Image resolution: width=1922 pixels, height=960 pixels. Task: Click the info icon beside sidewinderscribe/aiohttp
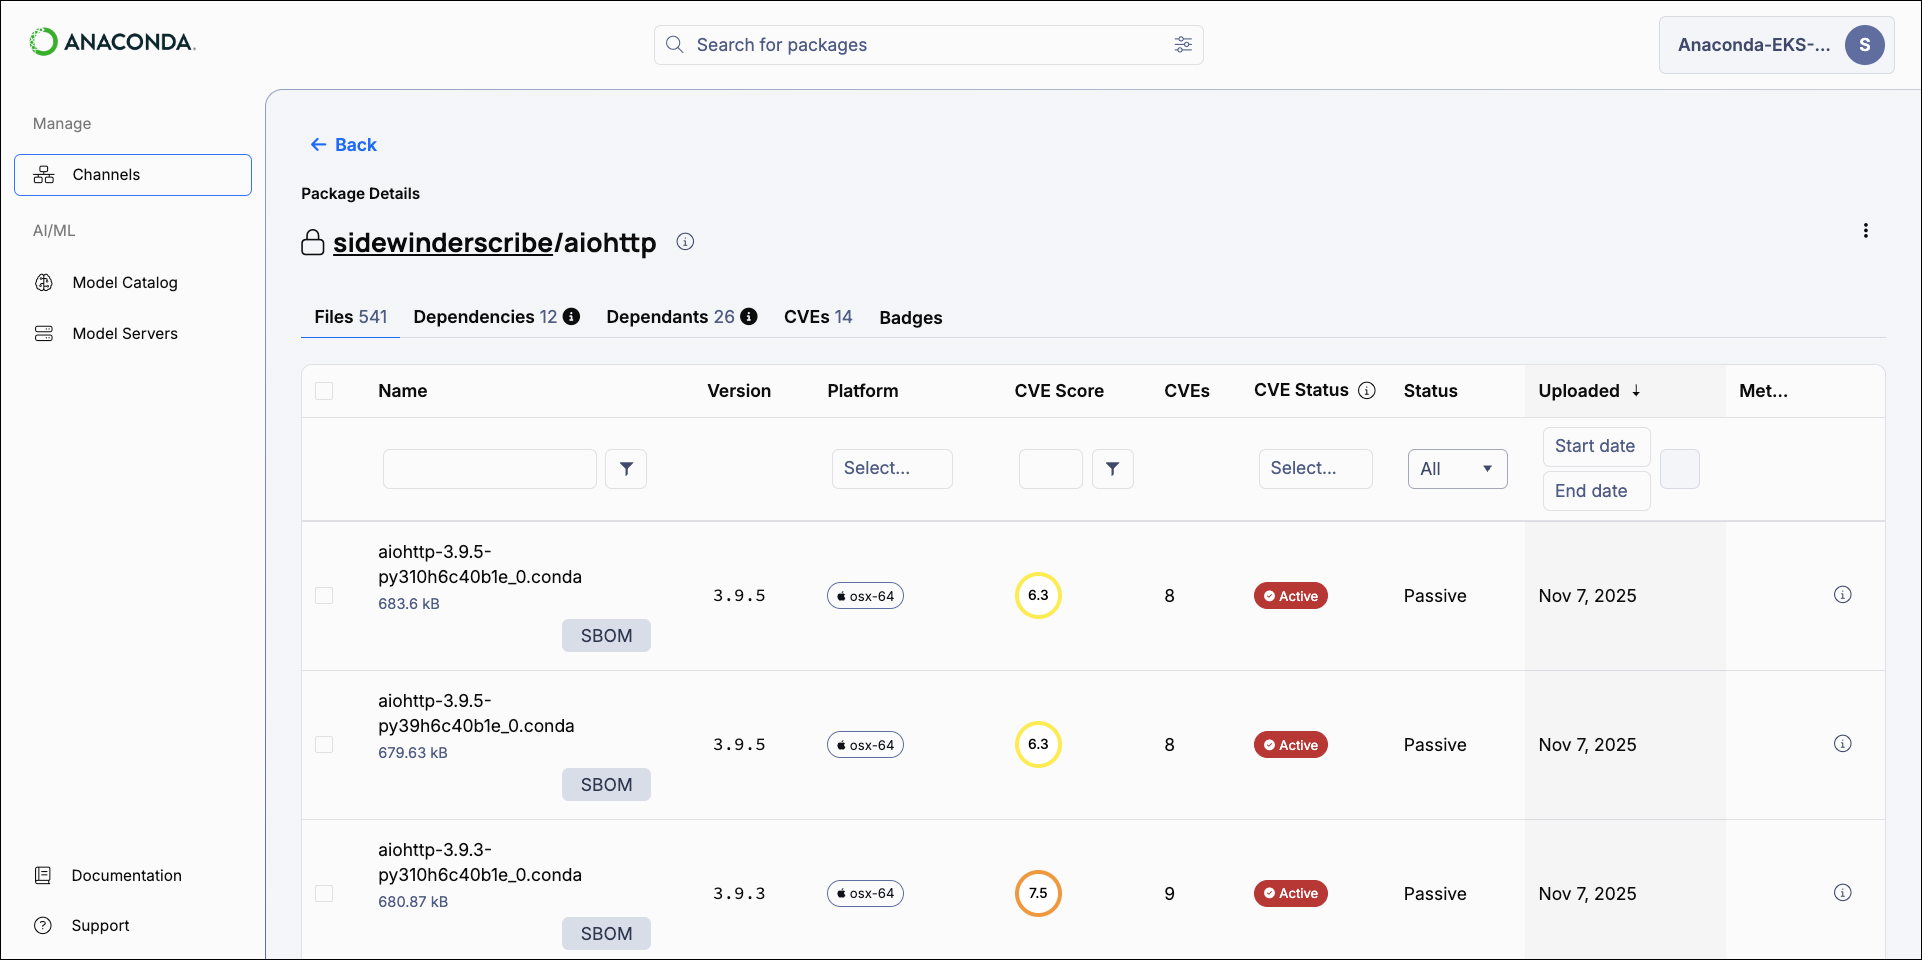[x=685, y=241]
